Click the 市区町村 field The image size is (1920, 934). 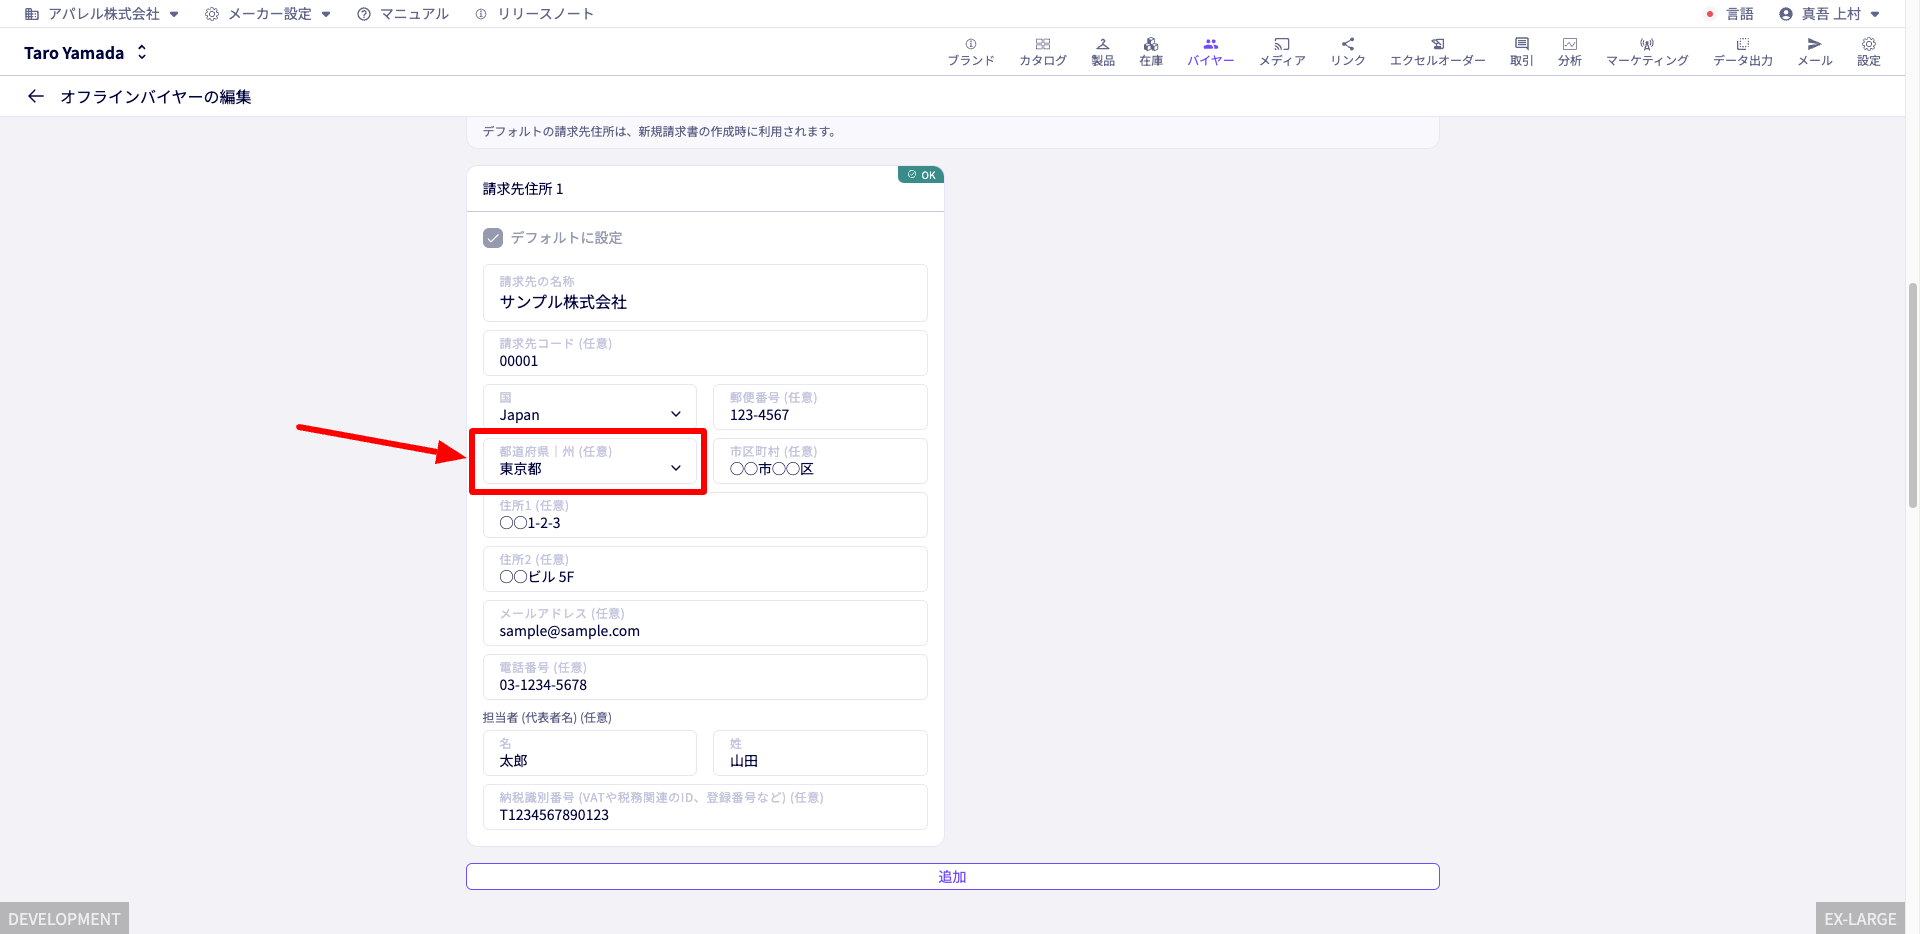pyautogui.click(x=820, y=461)
